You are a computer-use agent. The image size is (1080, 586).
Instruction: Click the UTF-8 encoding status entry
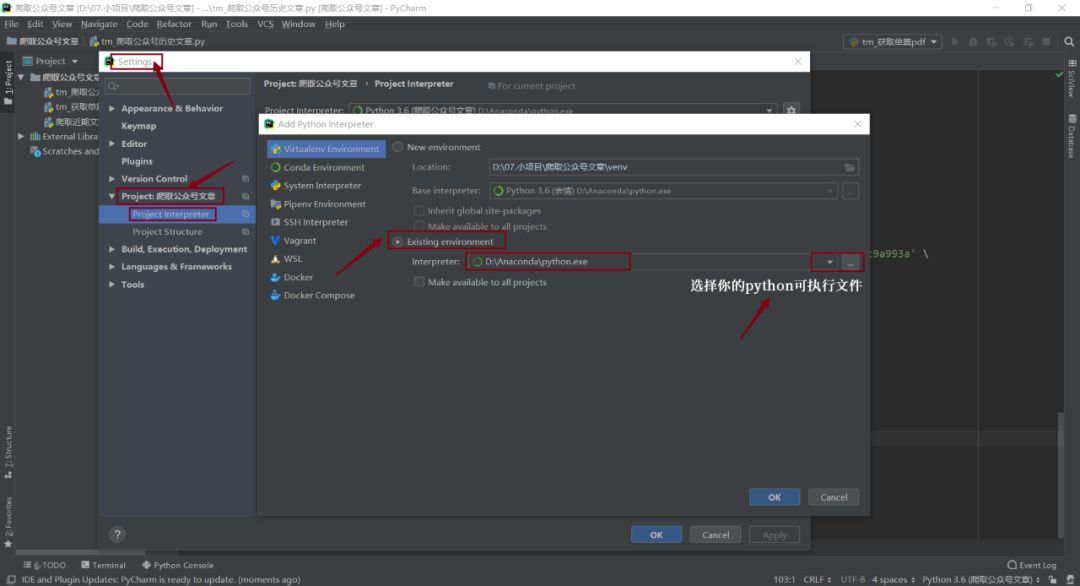852,580
